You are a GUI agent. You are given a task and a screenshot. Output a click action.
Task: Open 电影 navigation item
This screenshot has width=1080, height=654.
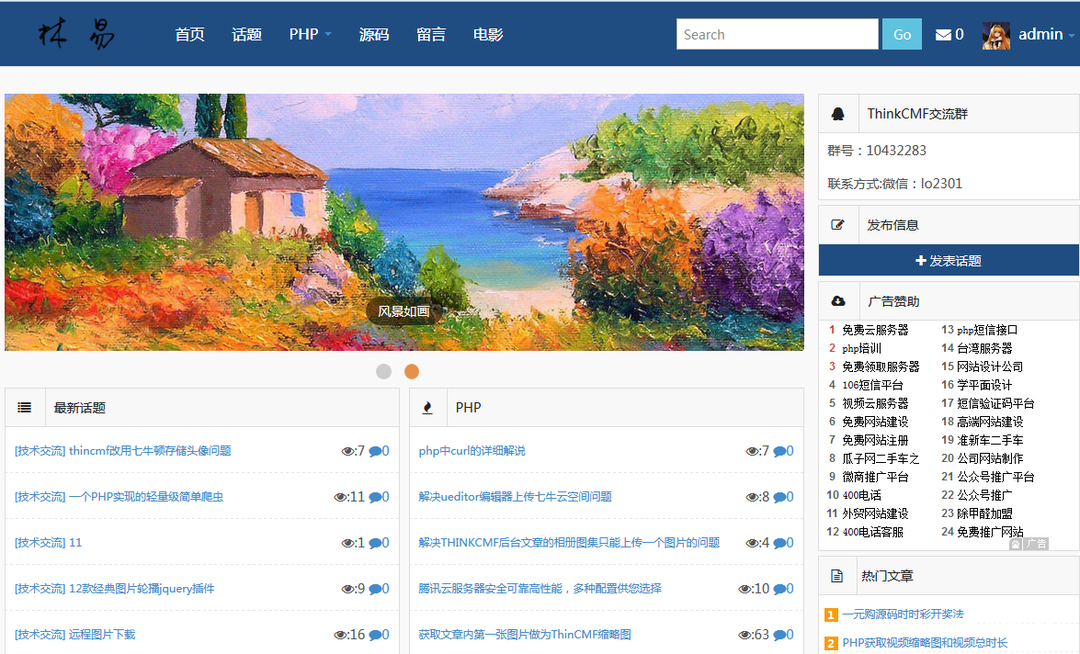(488, 34)
